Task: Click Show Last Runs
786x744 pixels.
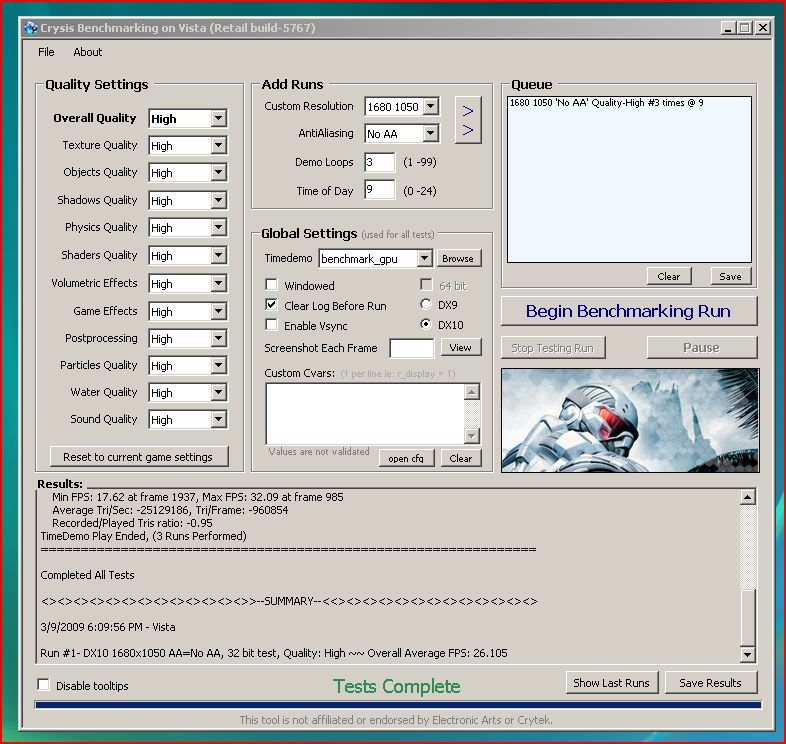Action: [612, 683]
